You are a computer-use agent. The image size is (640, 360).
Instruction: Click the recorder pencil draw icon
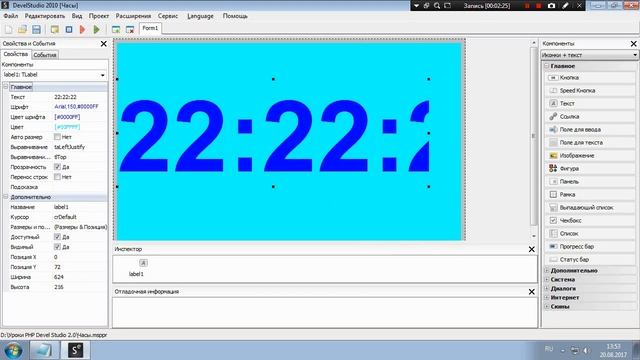(x=565, y=6)
